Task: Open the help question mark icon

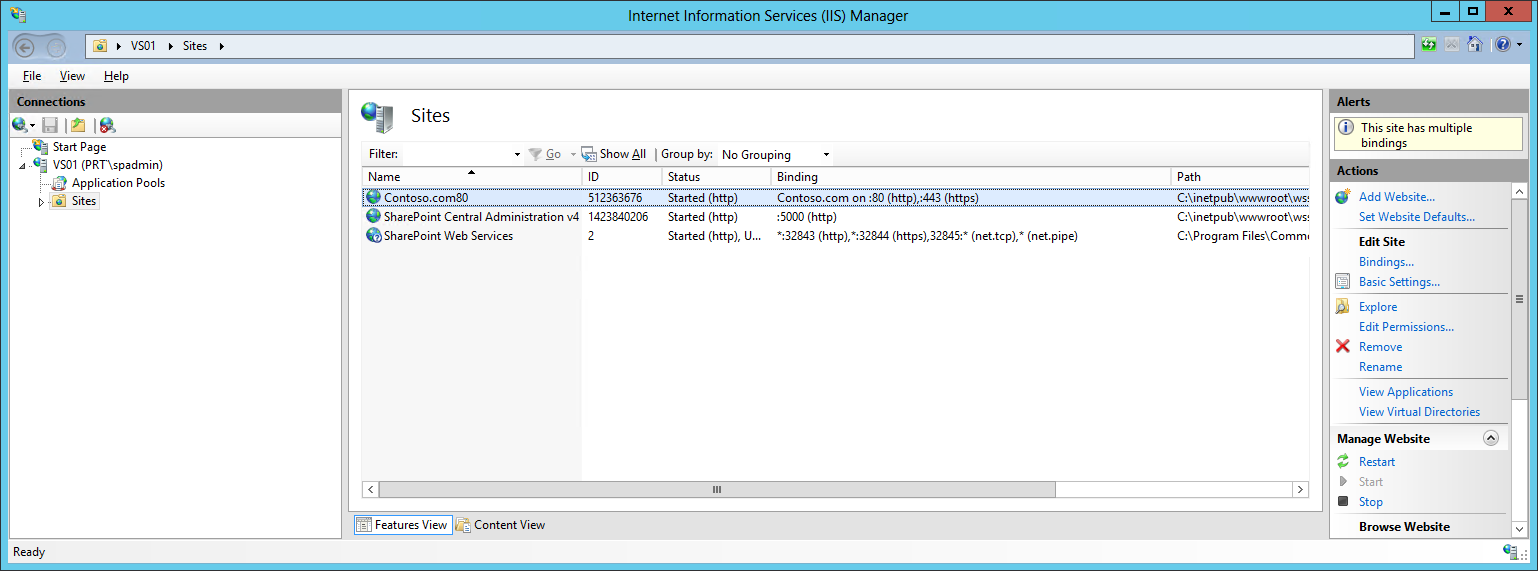Action: point(1502,45)
